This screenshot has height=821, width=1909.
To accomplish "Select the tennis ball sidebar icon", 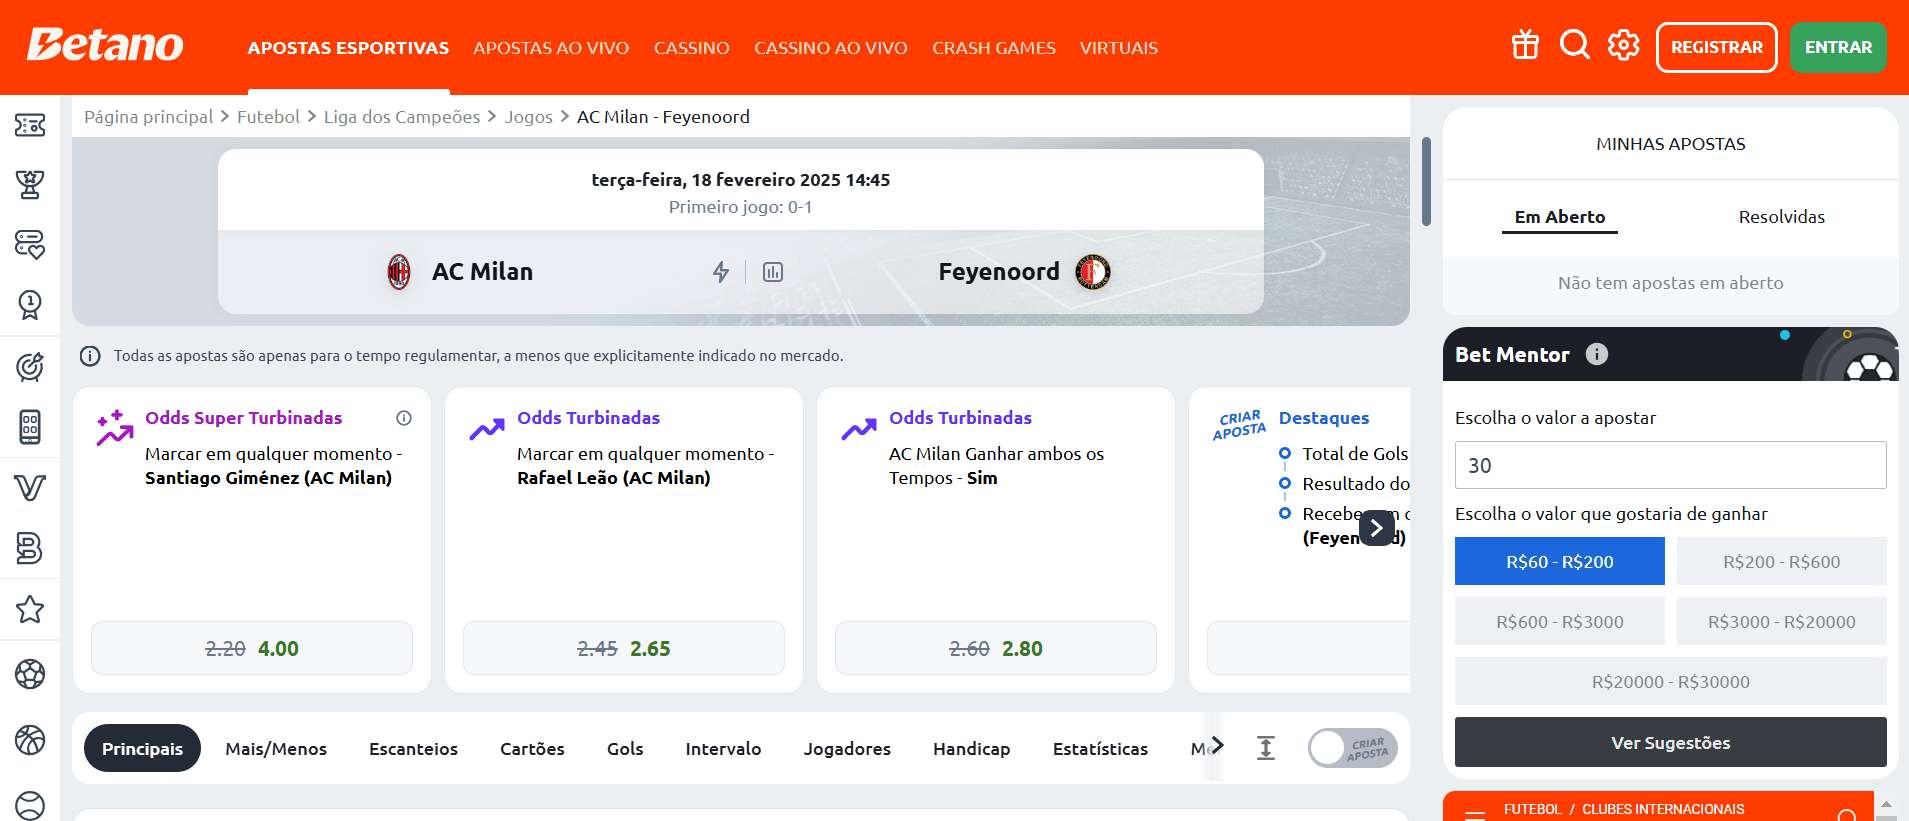I will [30, 806].
